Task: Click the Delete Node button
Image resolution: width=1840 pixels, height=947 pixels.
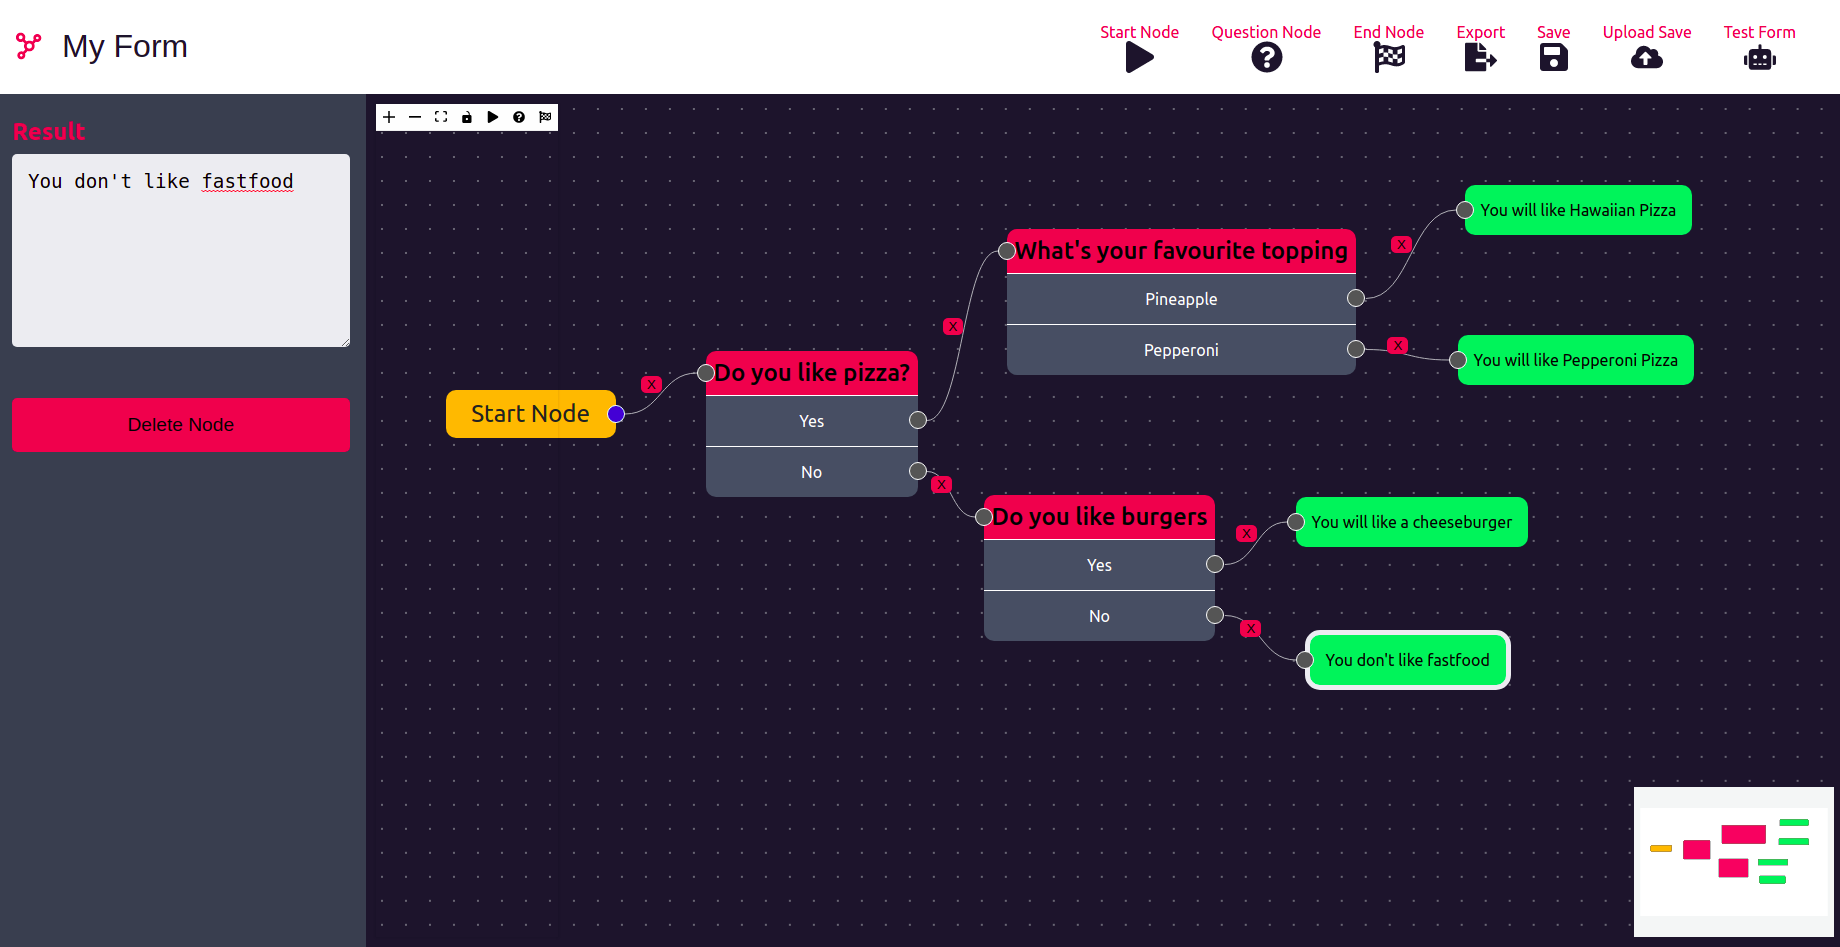Action: [181, 425]
